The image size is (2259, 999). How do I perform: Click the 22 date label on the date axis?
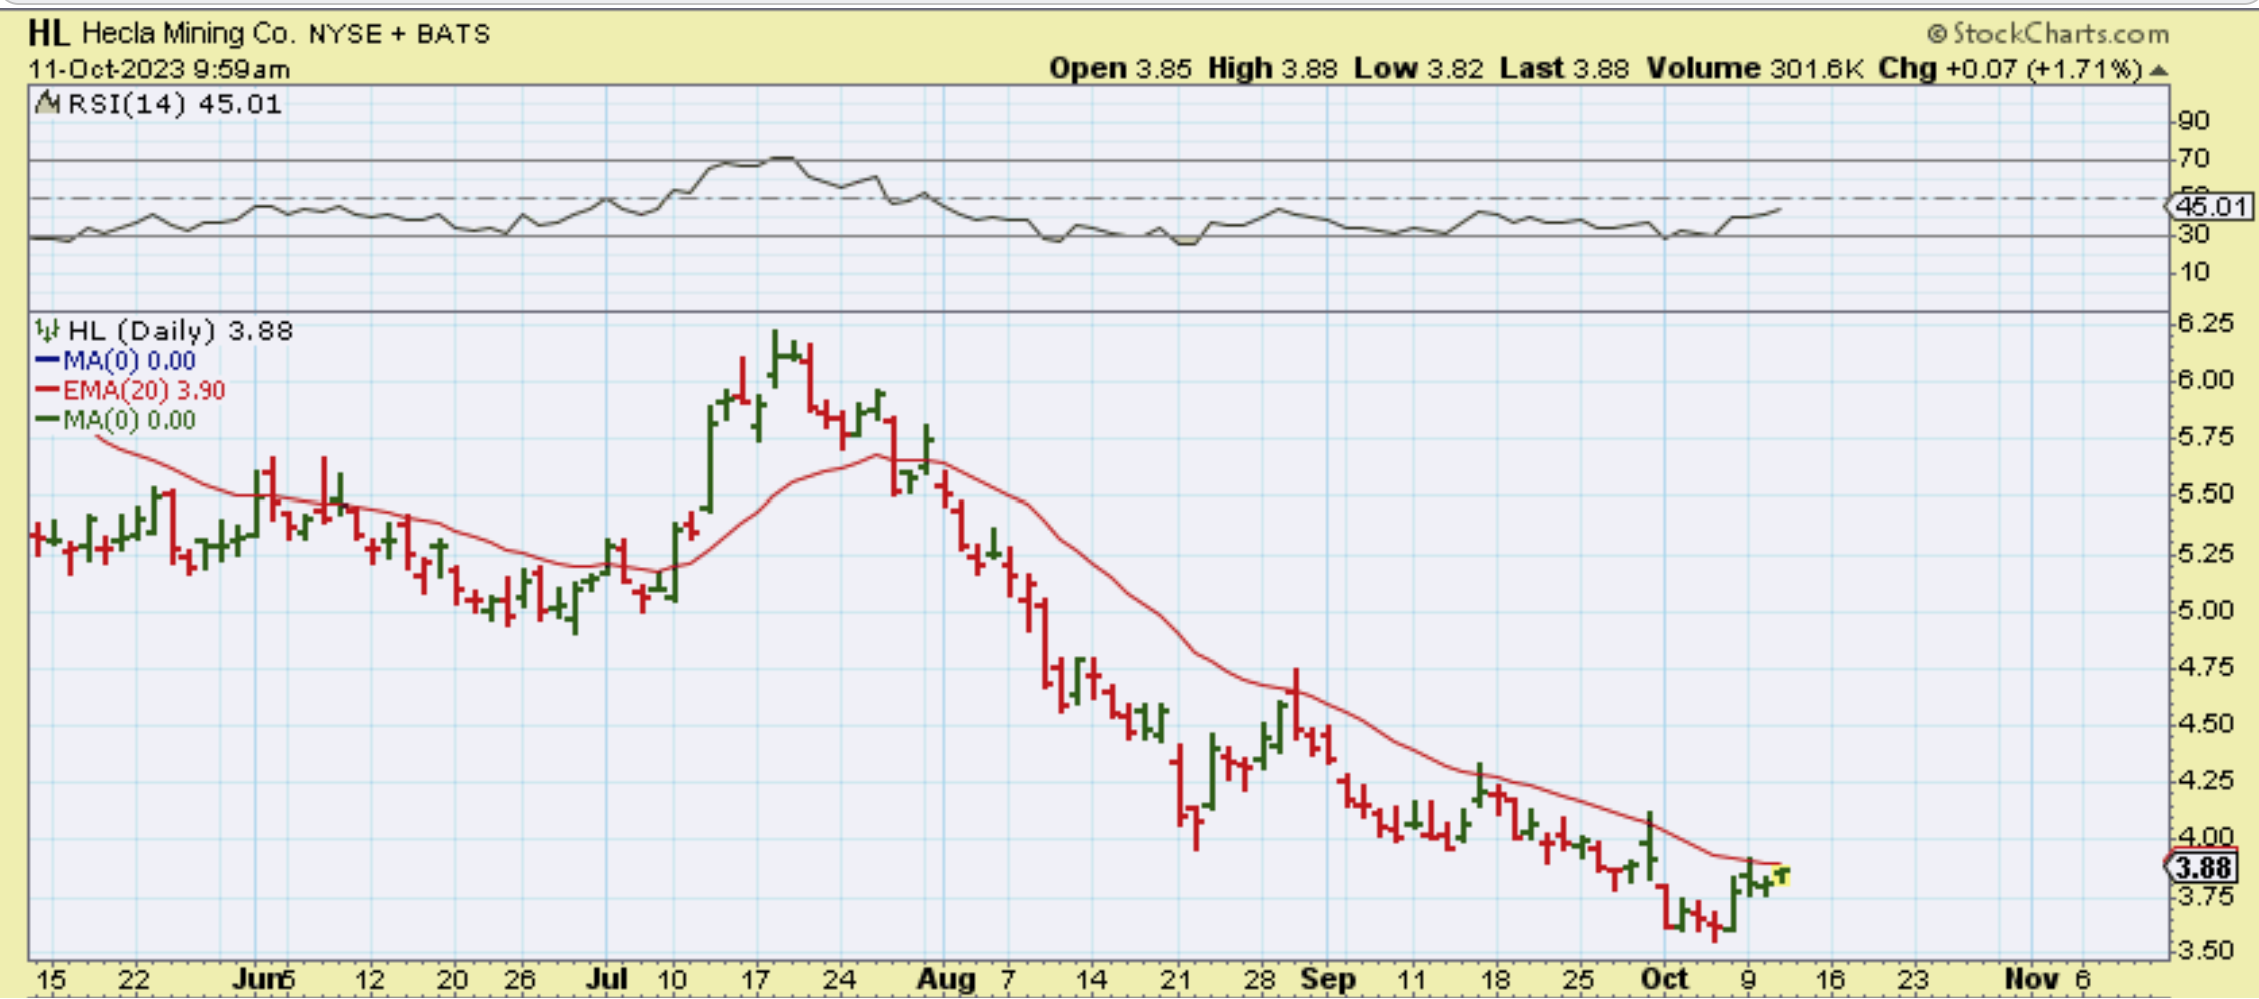(134, 979)
